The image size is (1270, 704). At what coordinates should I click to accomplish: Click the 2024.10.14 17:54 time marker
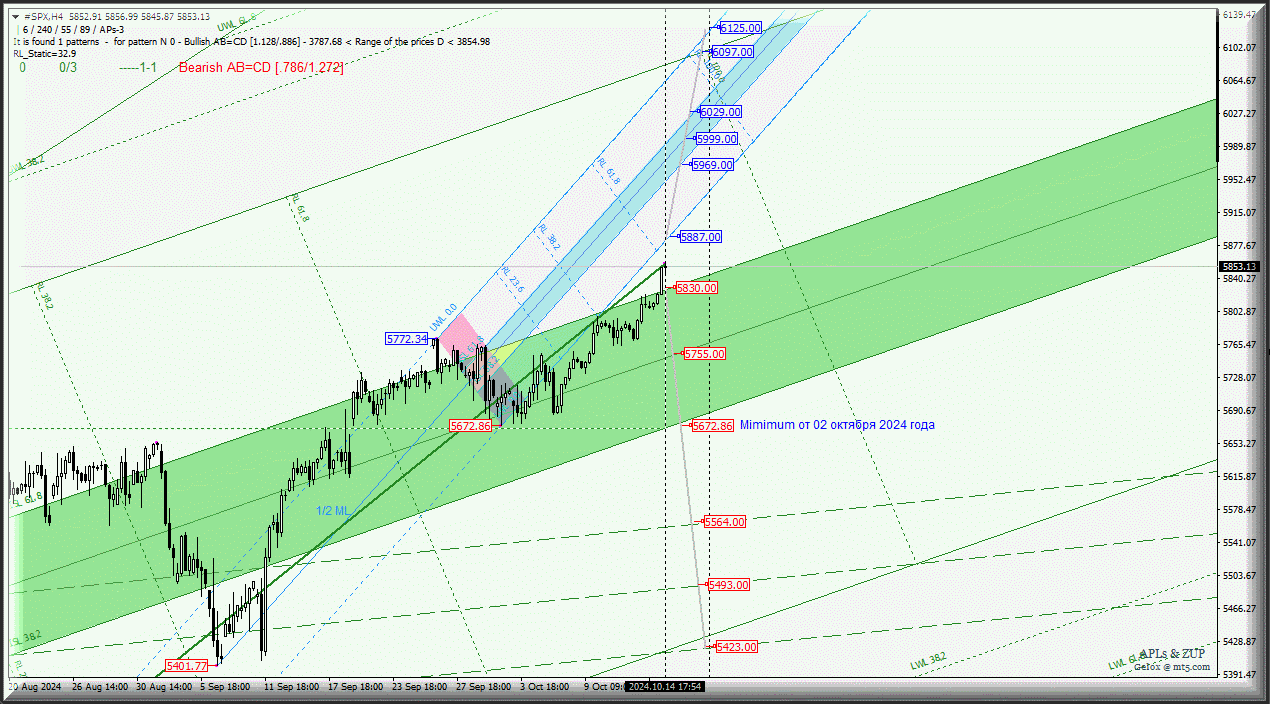[665, 687]
